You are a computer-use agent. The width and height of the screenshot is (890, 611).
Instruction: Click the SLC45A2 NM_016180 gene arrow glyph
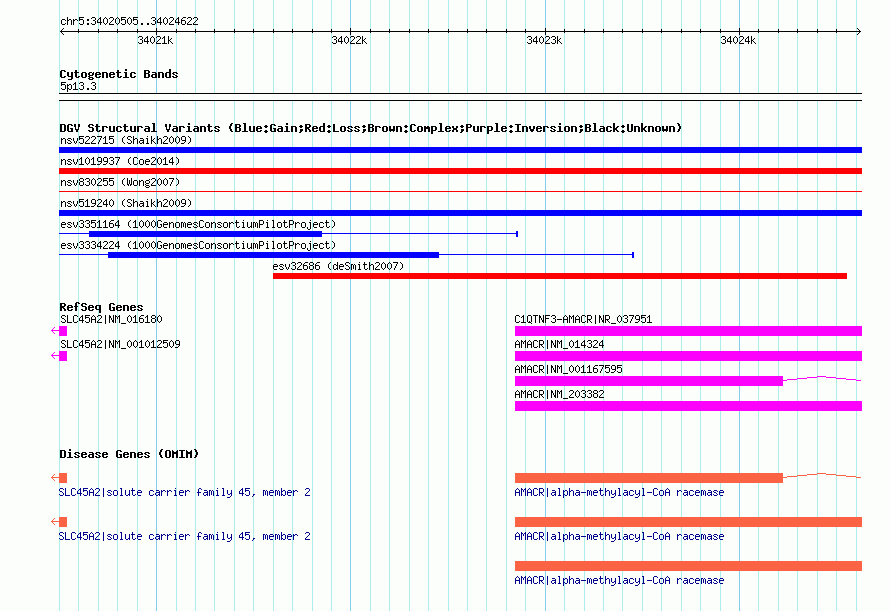click(x=62, y=331)
